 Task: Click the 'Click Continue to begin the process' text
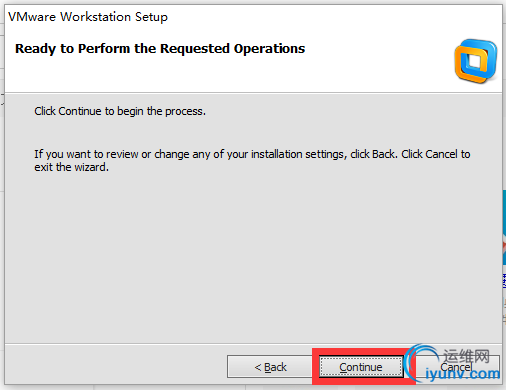[x=120, y=111]
